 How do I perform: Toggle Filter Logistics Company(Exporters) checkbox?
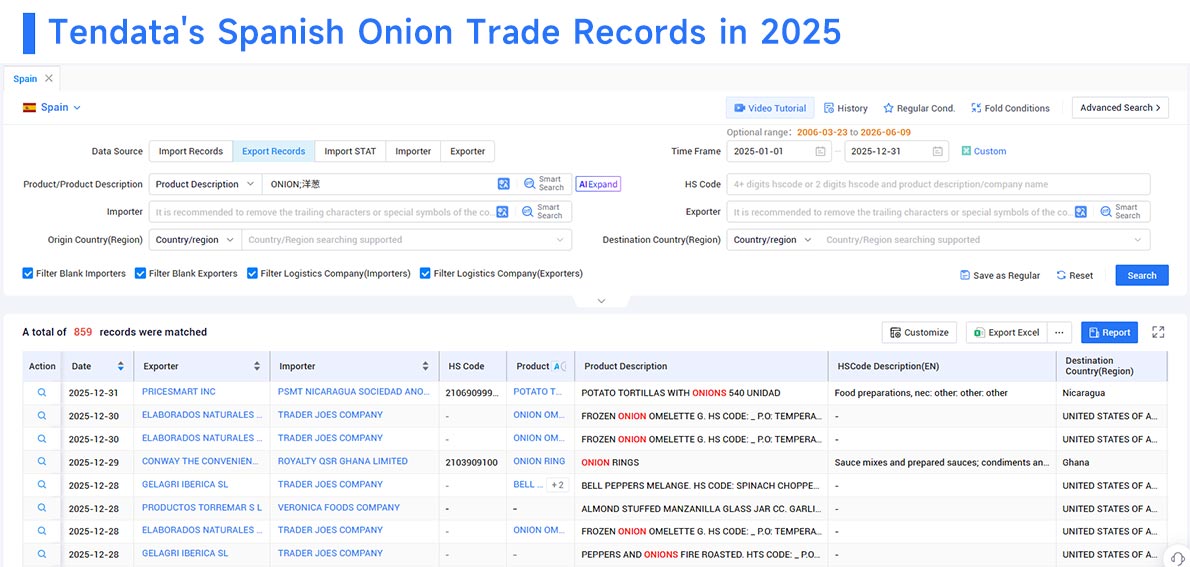[425, 273]
